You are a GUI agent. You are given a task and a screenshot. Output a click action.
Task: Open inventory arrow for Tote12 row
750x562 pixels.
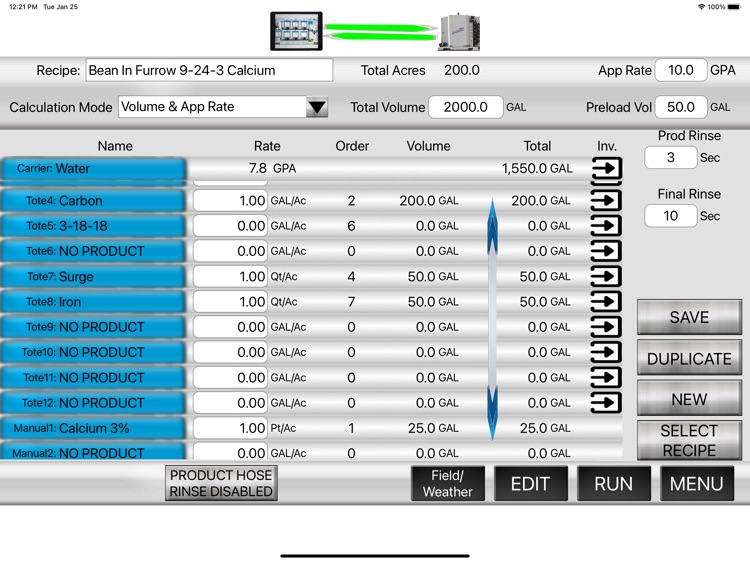[x=607, y=403]
